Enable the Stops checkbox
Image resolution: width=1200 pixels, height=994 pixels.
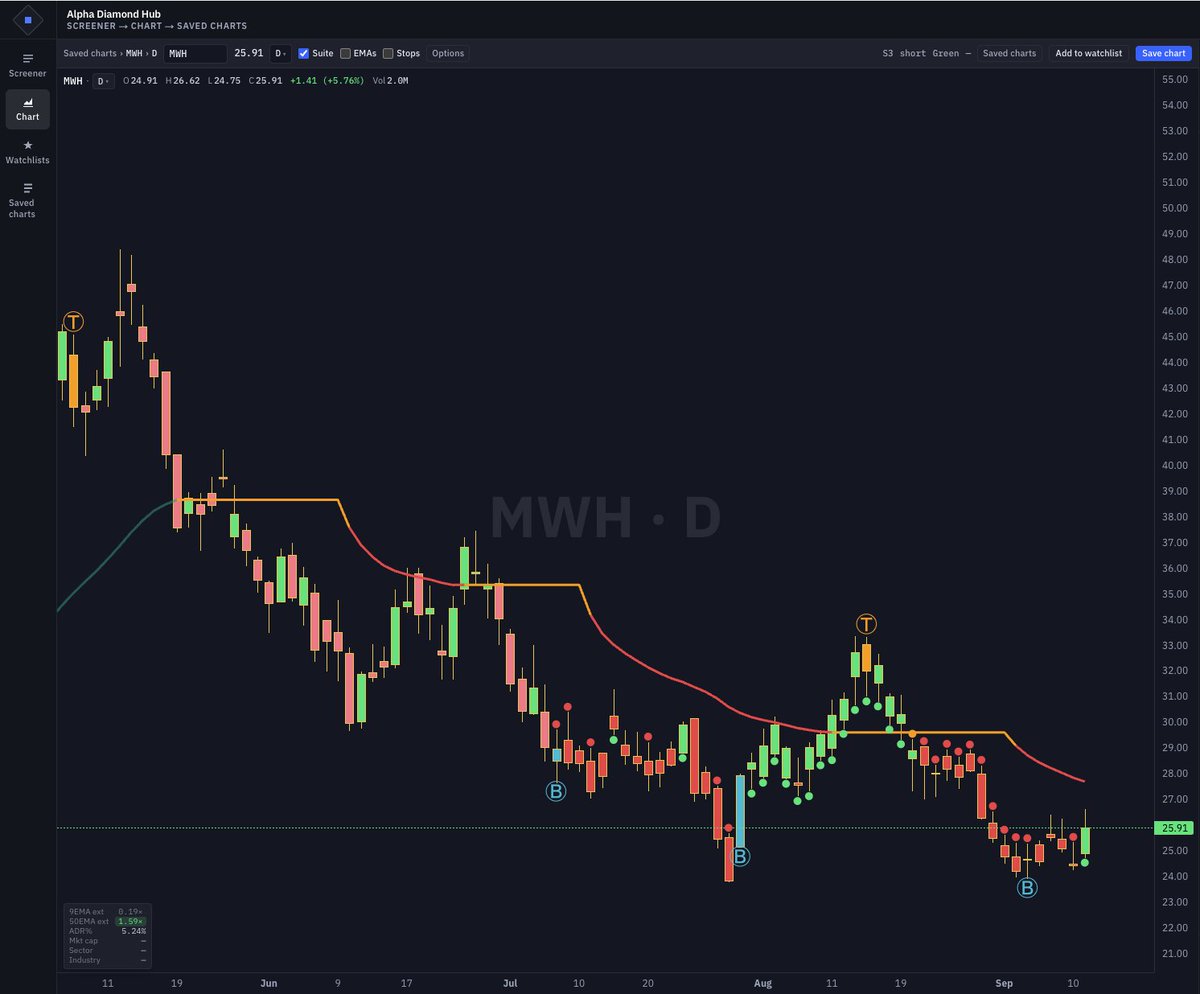click(x=388, y=53)
